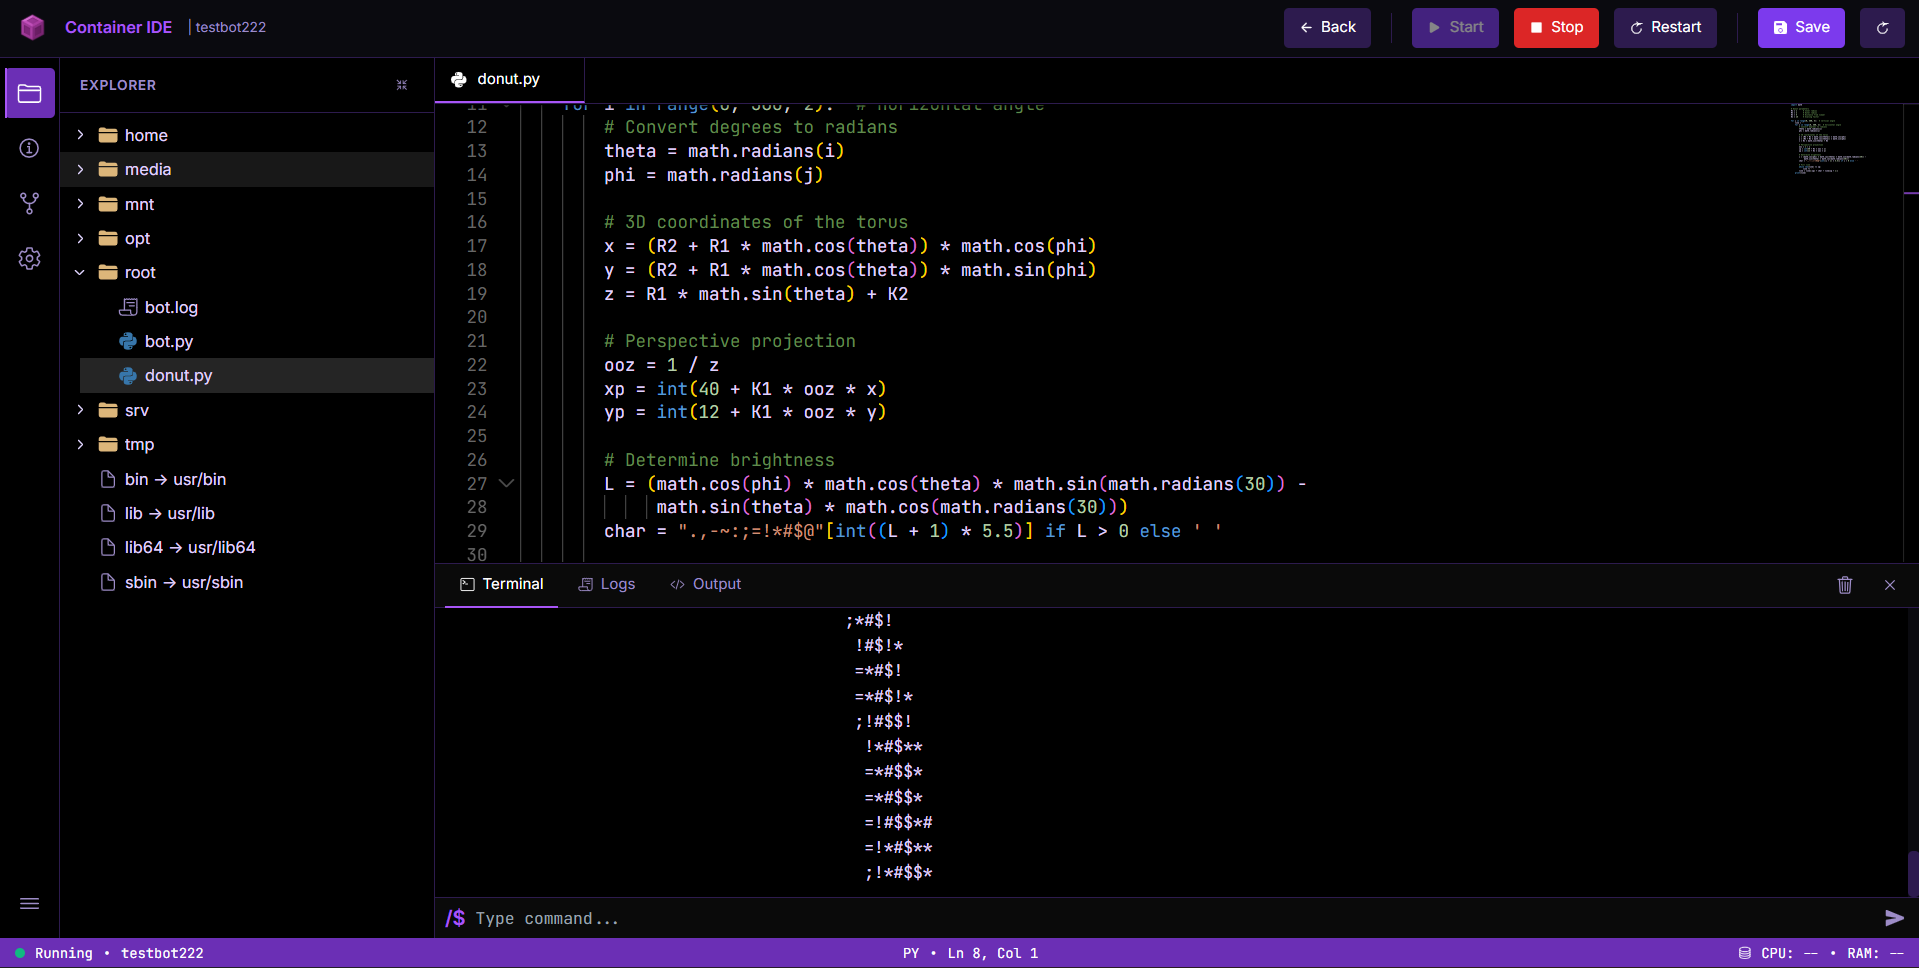Click the red Stop button

click(x=1556, y=28)
